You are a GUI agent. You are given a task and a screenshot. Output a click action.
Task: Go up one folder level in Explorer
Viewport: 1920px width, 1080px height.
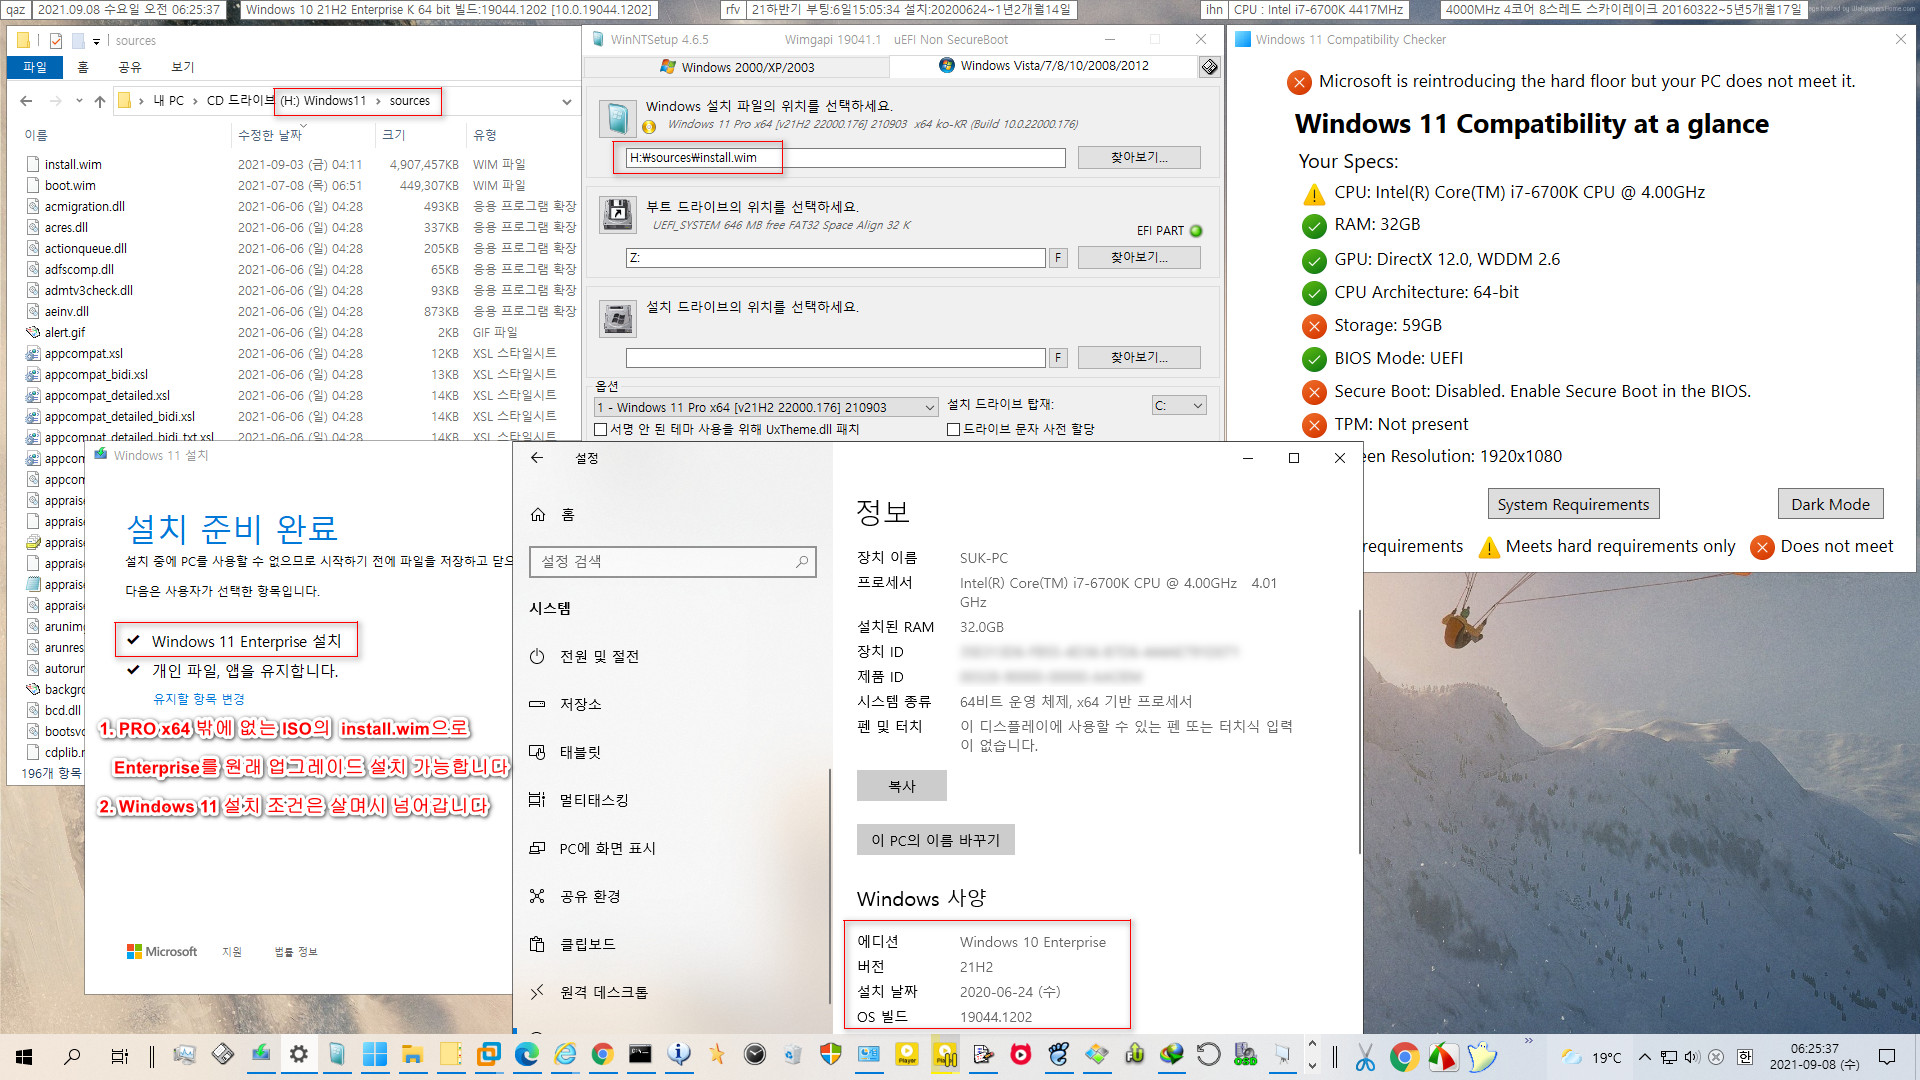[x=100, y=101]
